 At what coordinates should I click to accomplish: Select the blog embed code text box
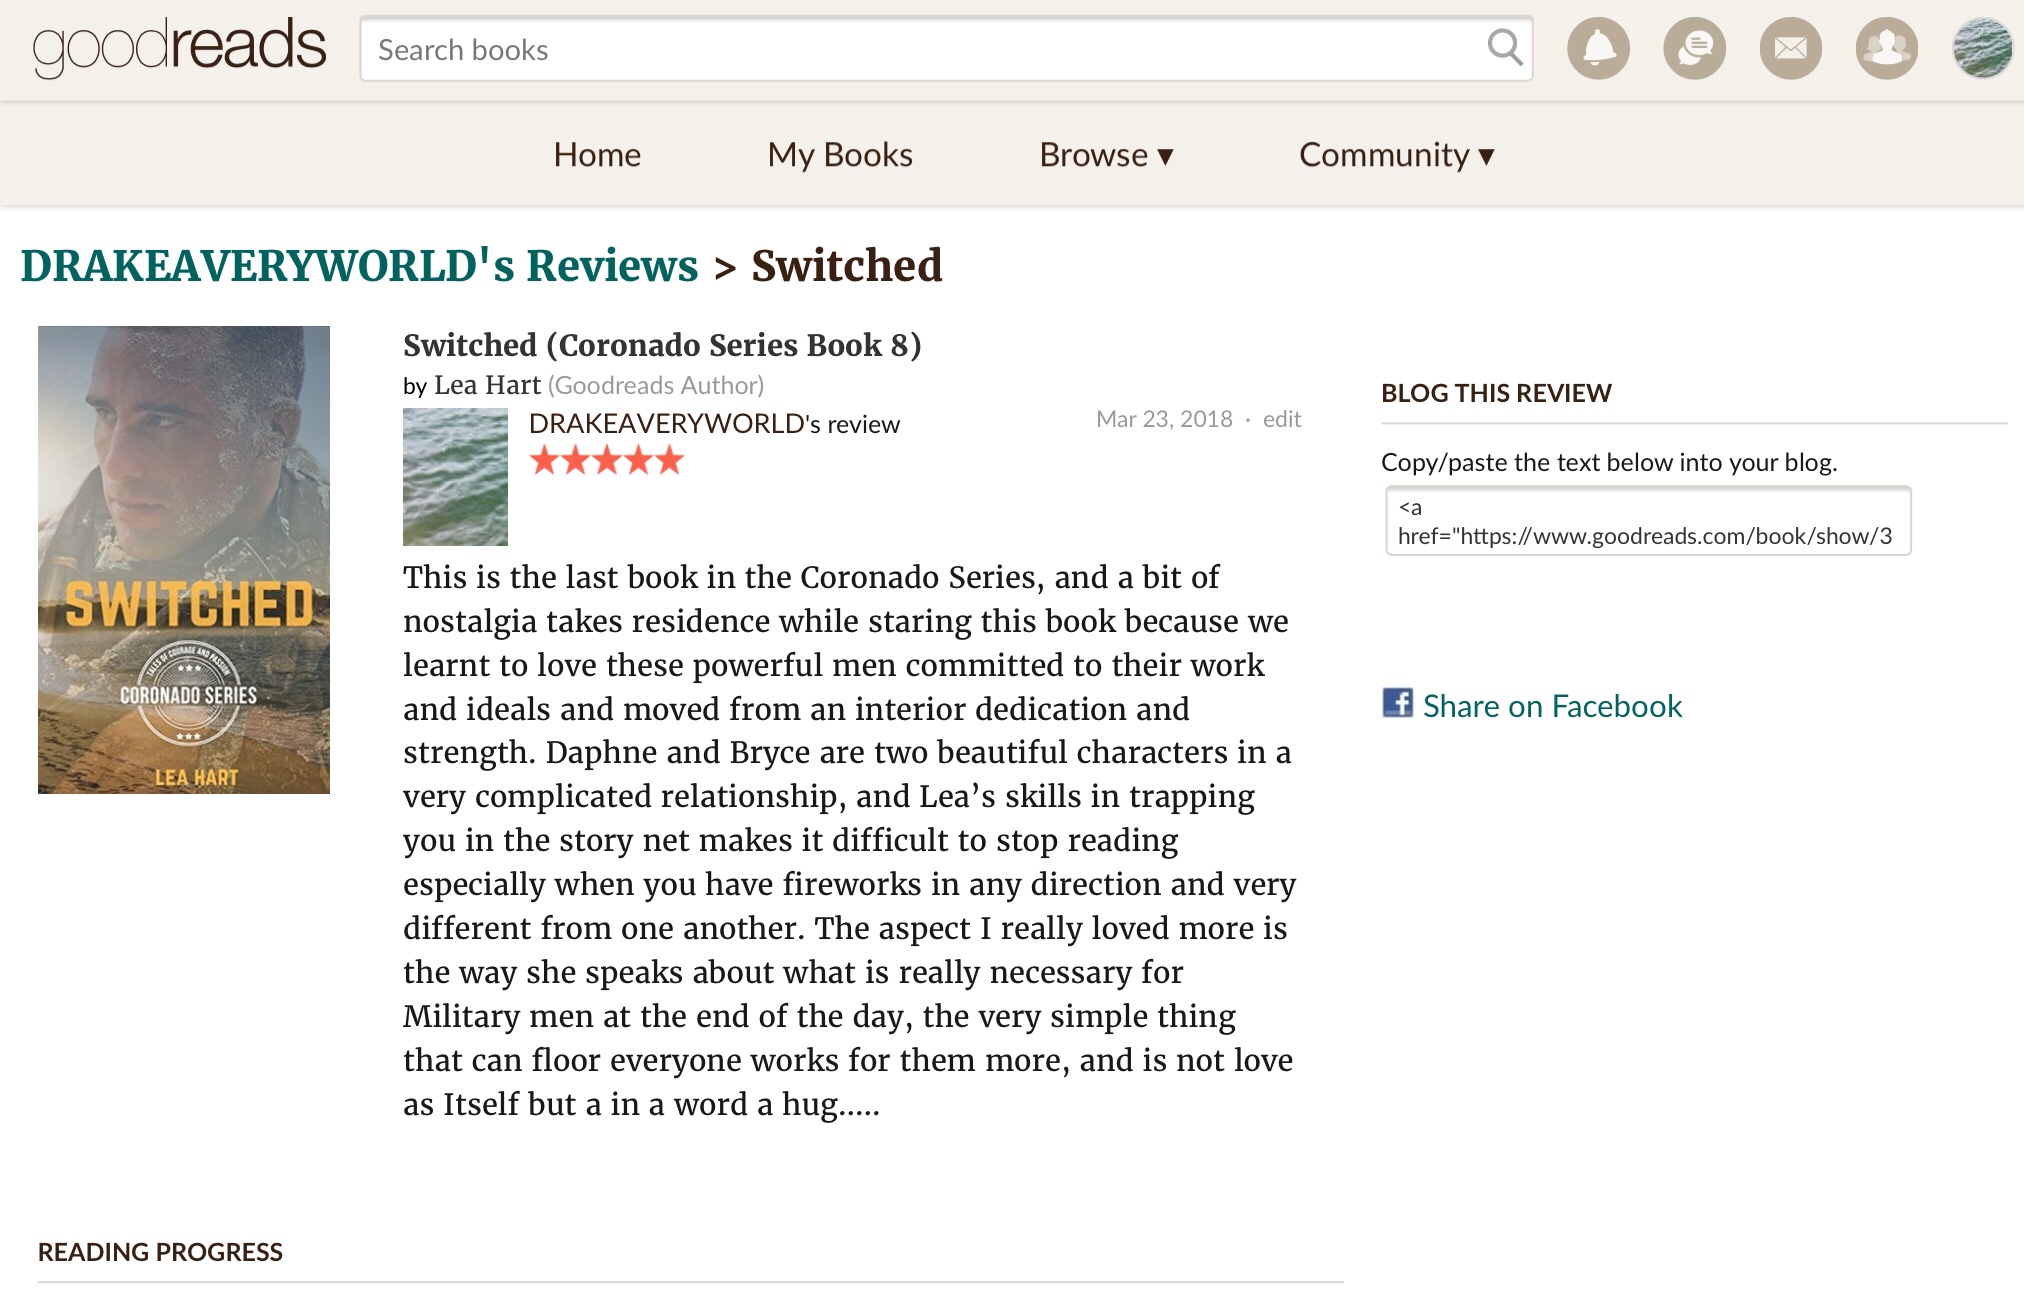click(x=1647, y=521)
